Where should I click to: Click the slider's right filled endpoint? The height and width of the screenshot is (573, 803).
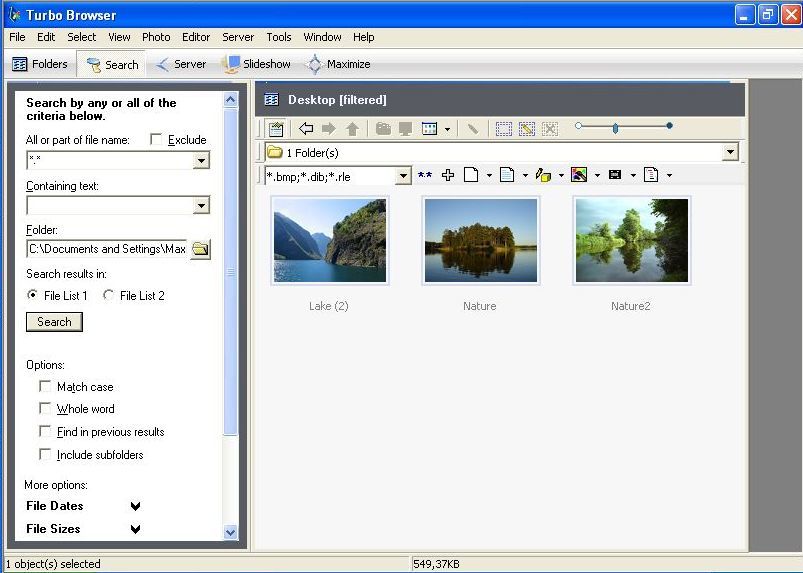(x=669, y=125)
